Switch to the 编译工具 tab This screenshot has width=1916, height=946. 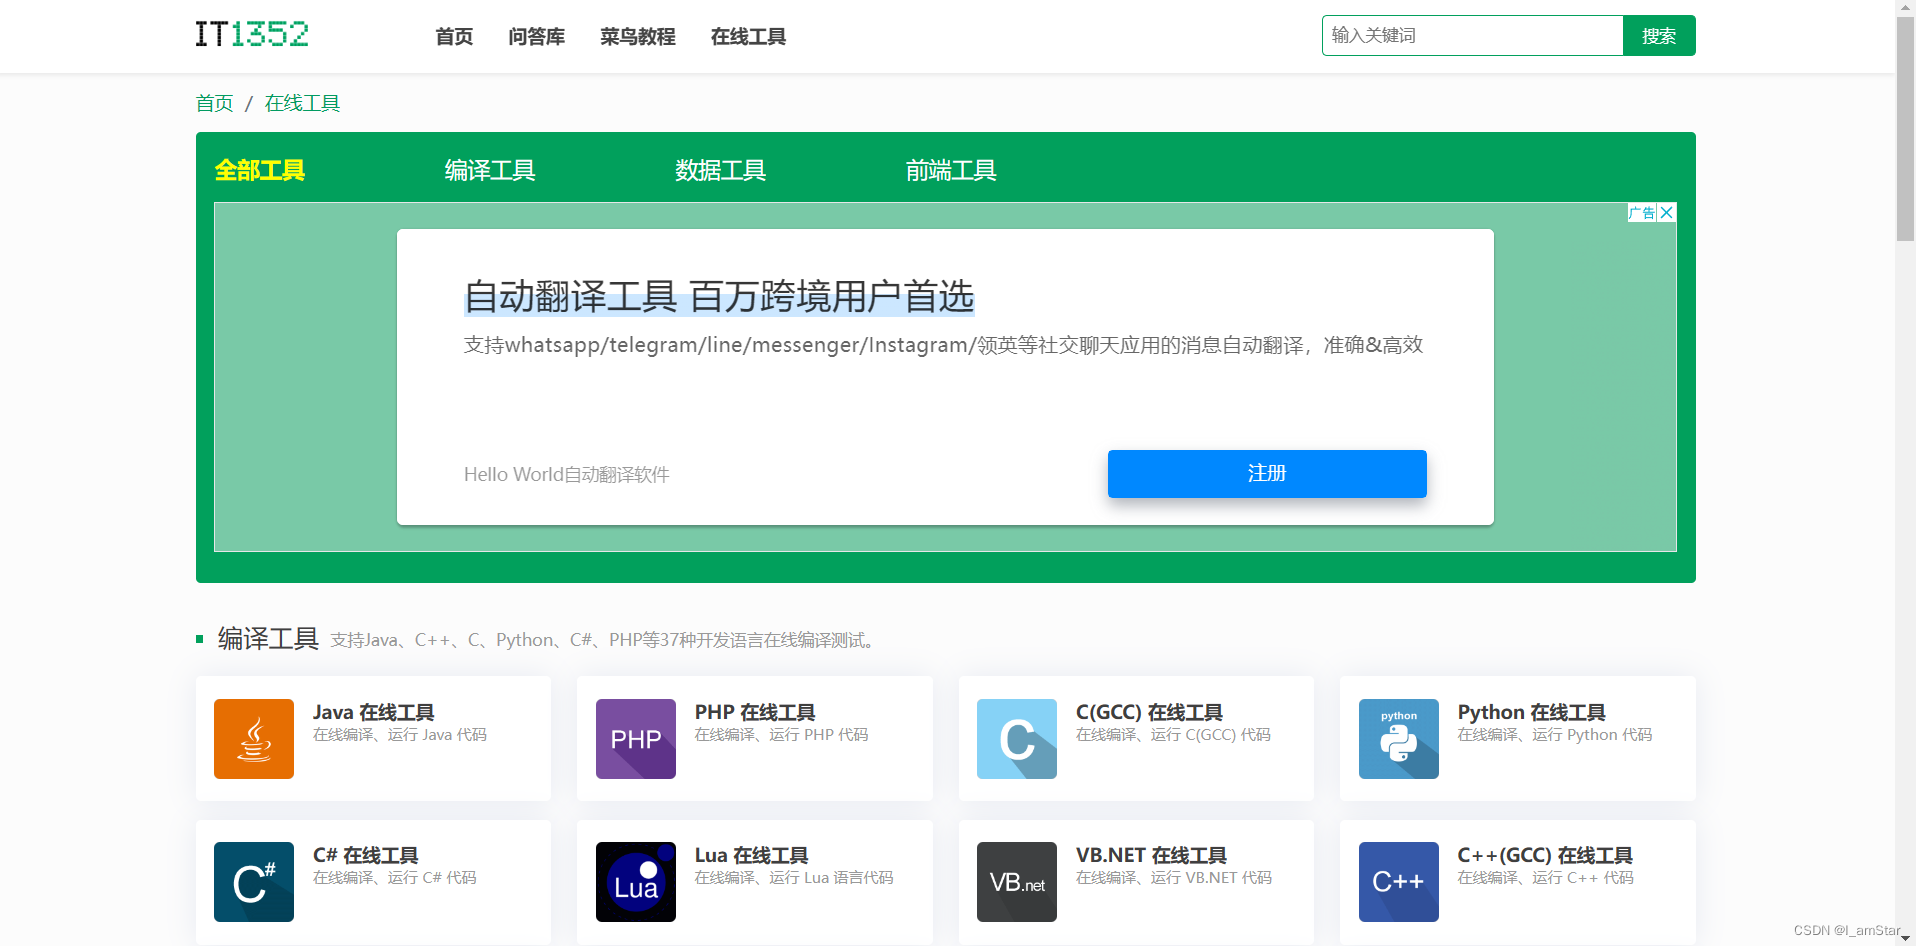[490, 171]
